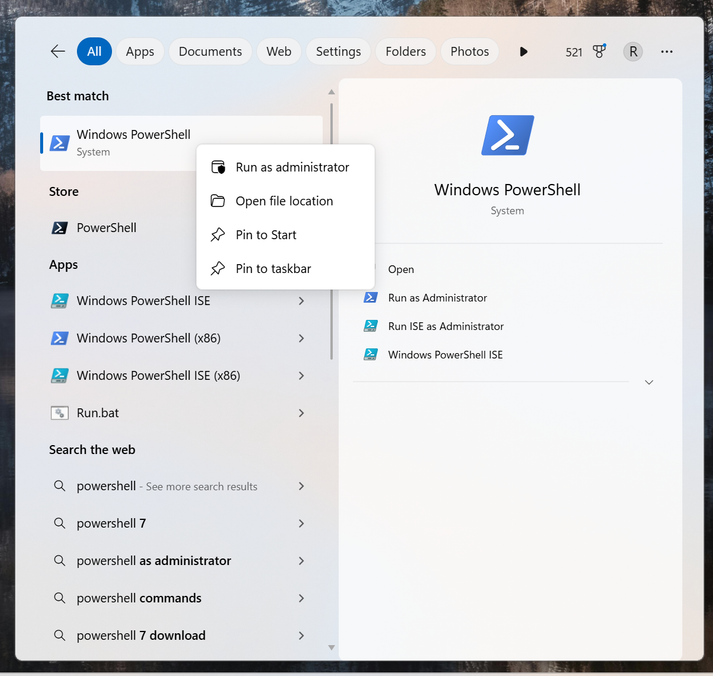This screenshot has width=713, height=676.
Task: Switch to the Web filter tab
Action: [x=279, y=51]
